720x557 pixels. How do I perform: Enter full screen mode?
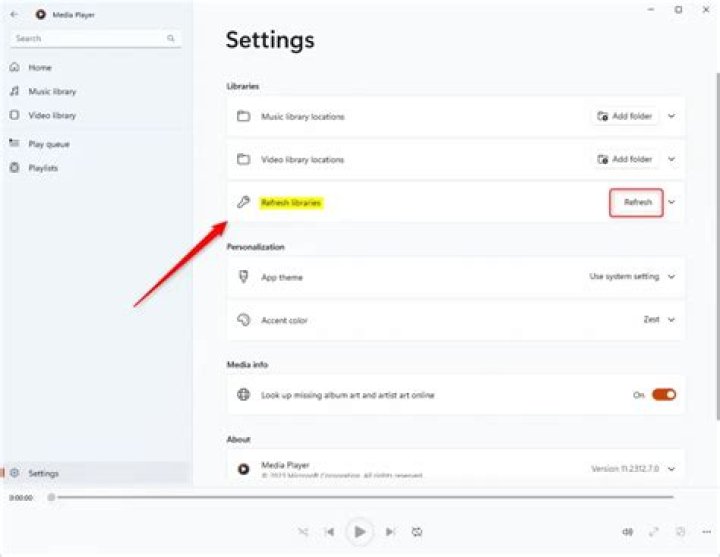click(x=654, y=532)
